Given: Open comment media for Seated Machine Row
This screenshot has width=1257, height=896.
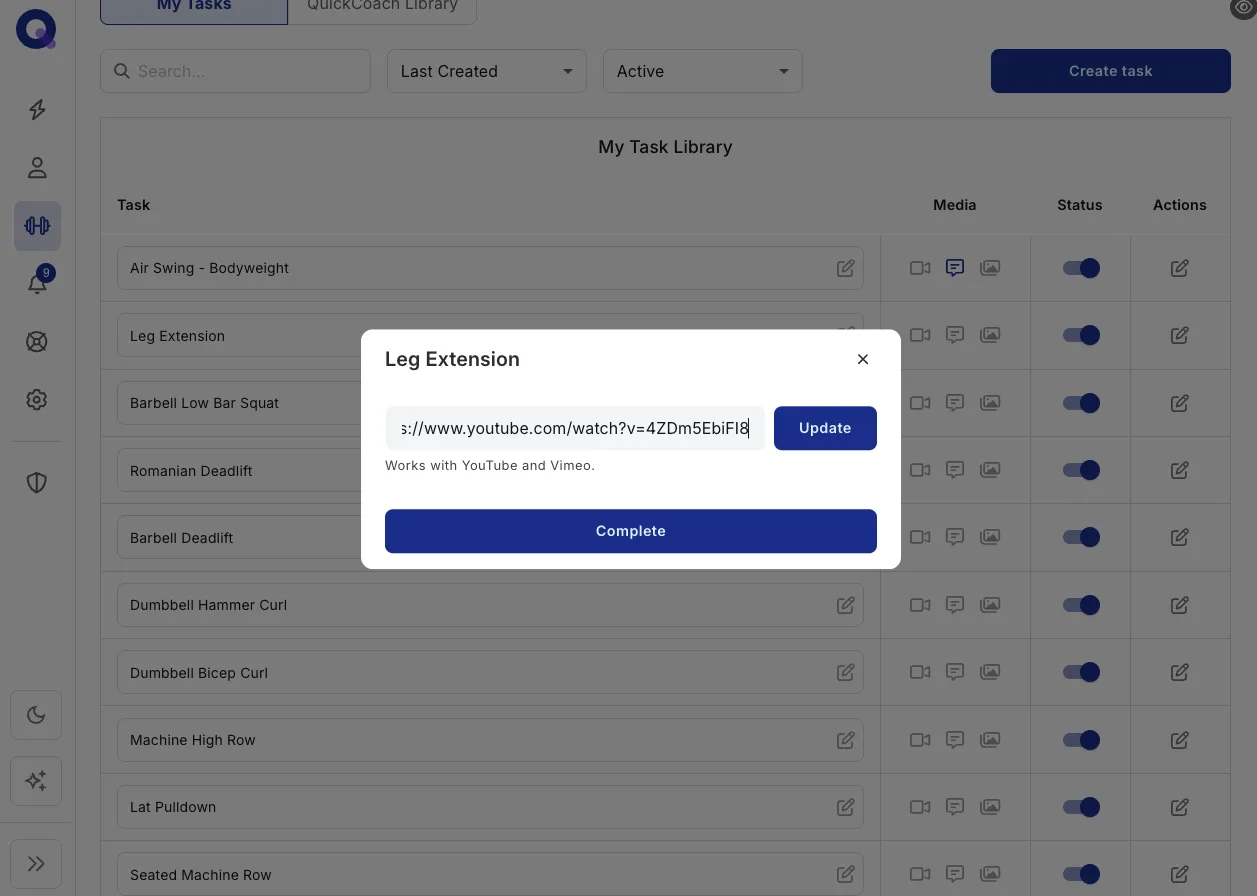Looking at the screenshot, I should tap(955, 874).
